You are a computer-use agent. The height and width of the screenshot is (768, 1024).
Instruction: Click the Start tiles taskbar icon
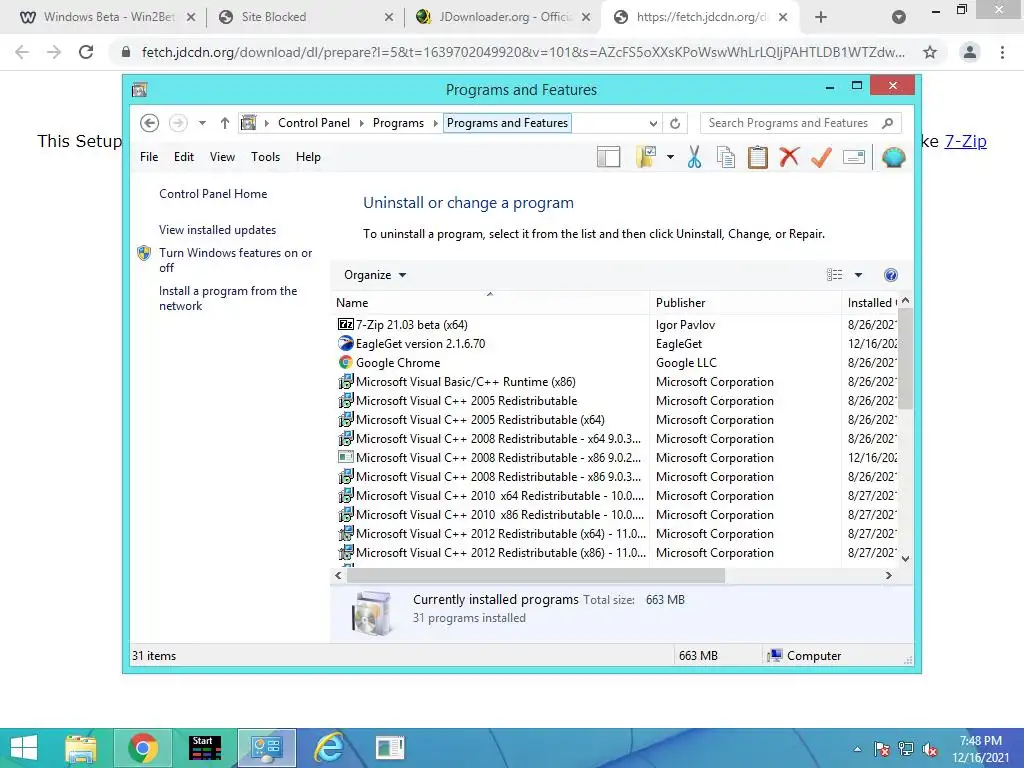205,748
